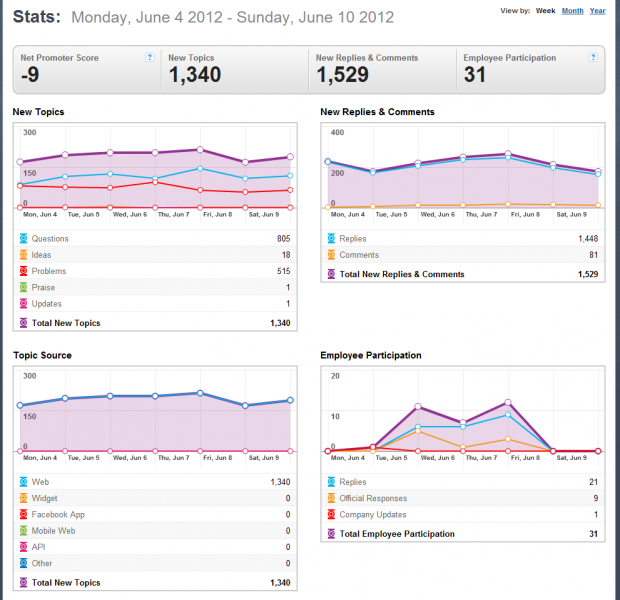
Task: Click the Comments row label
Action: pyautogui.click(x=359, y=255)
